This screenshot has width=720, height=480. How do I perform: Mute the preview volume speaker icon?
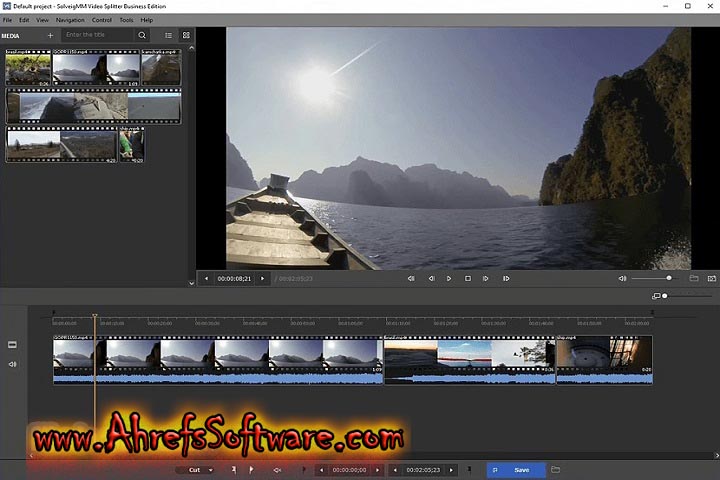622,278
